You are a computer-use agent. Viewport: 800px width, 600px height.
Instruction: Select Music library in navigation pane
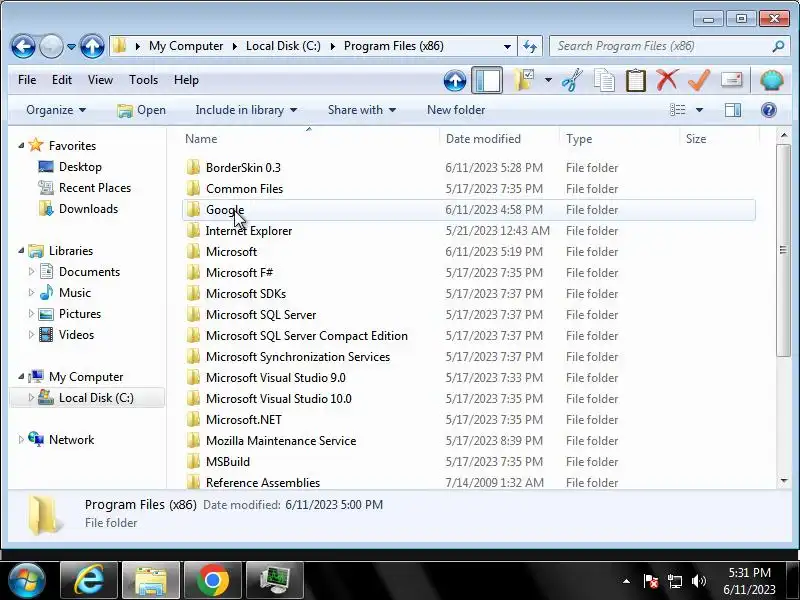pos(74,293)
